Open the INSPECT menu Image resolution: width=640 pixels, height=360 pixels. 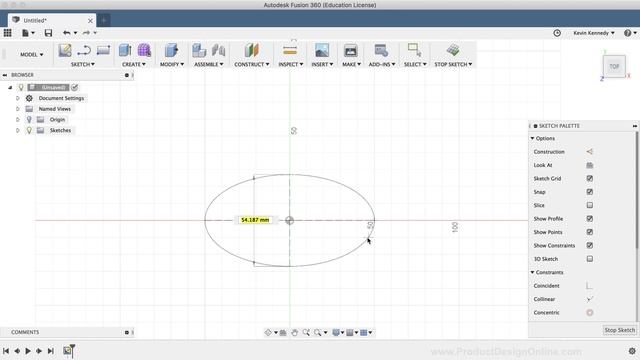point(291,64)
